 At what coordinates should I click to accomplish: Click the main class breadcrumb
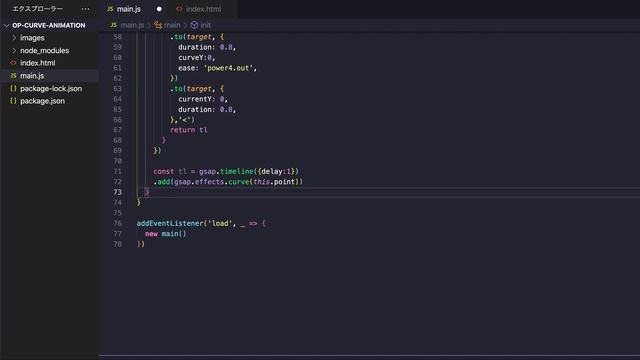click(172, 25)
